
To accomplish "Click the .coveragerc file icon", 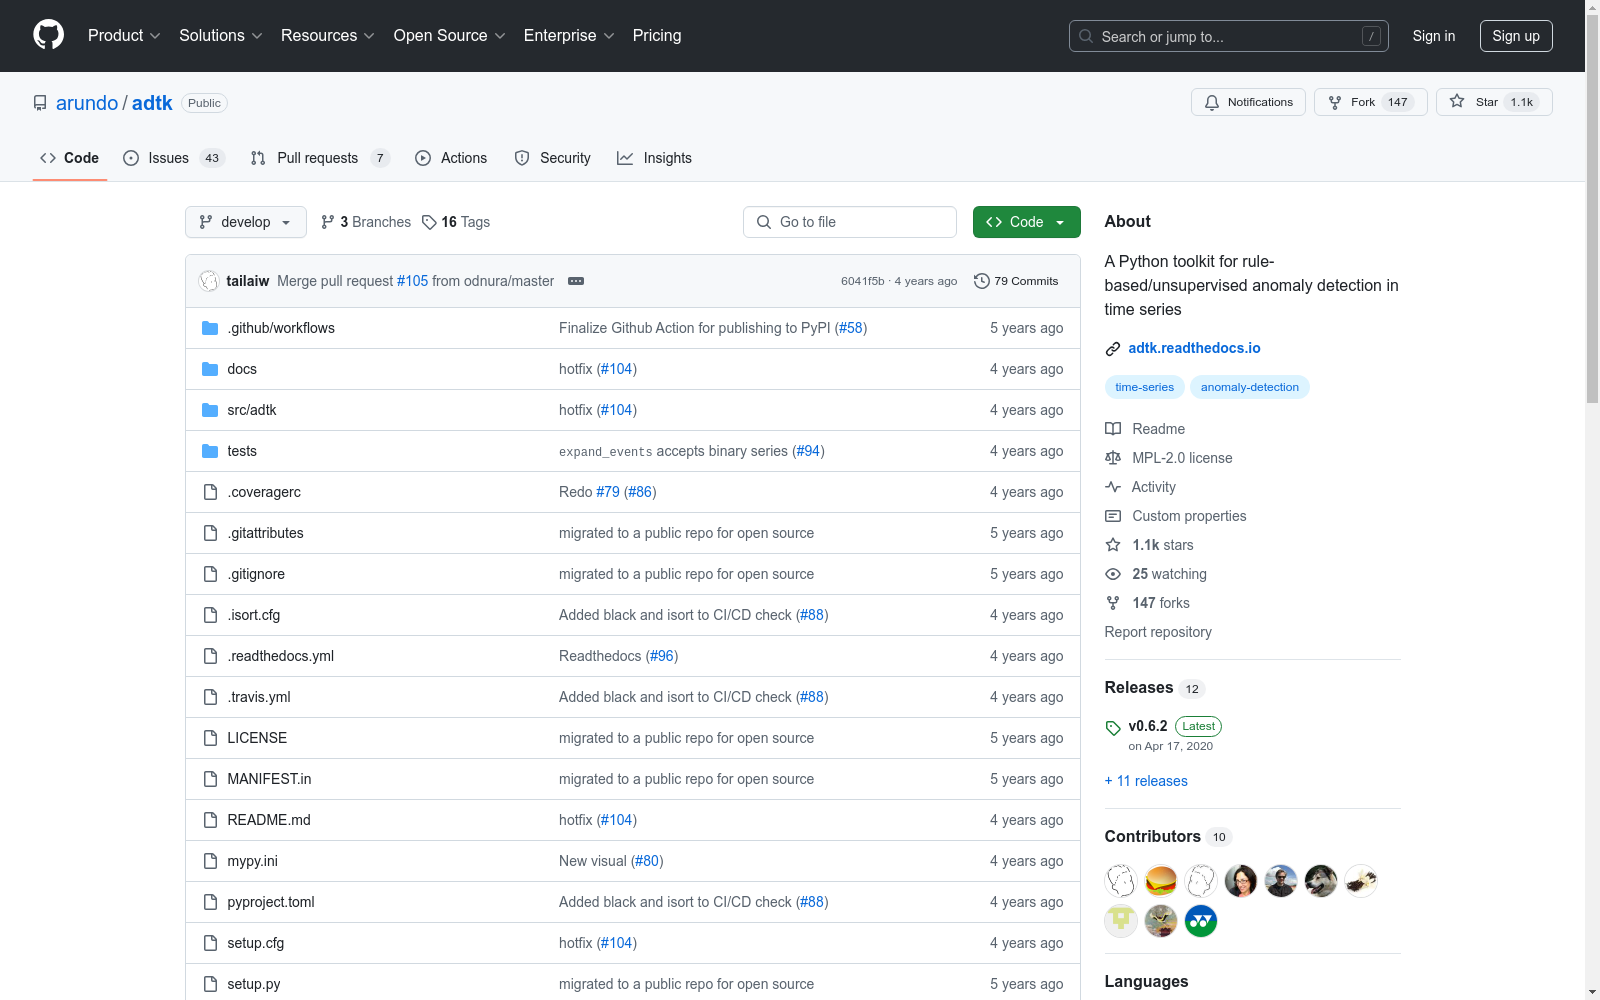I will (210, 492).
